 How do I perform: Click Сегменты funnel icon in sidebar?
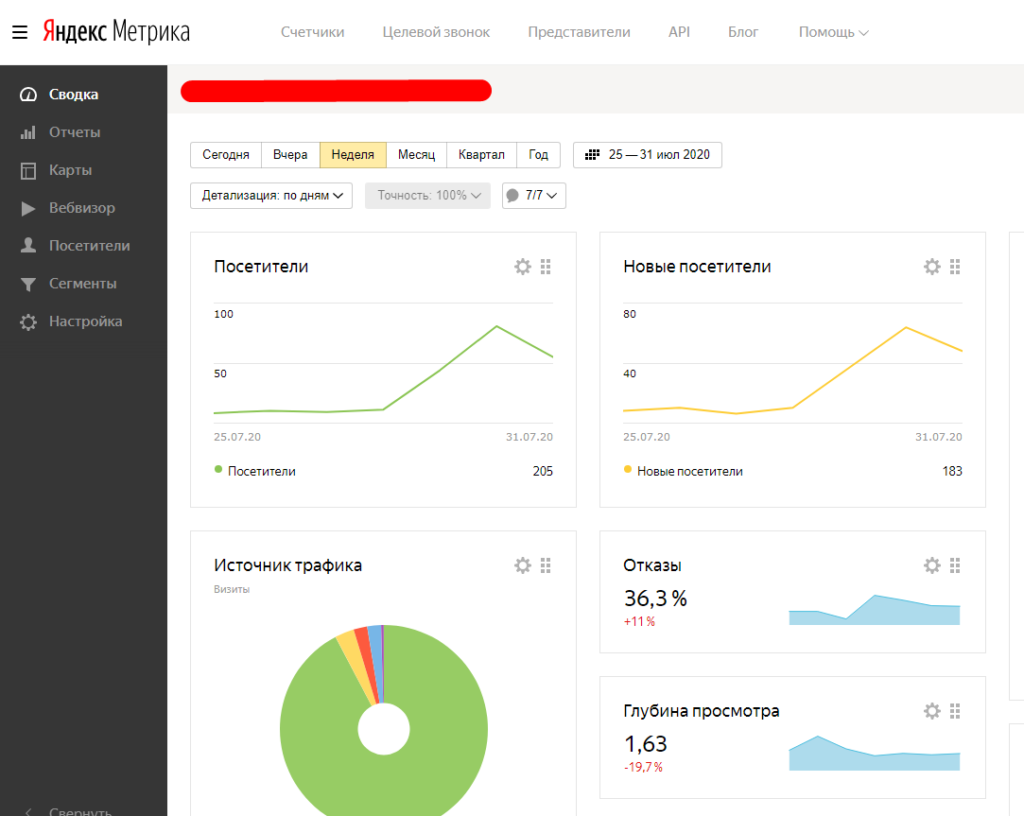tap(28, 284)
